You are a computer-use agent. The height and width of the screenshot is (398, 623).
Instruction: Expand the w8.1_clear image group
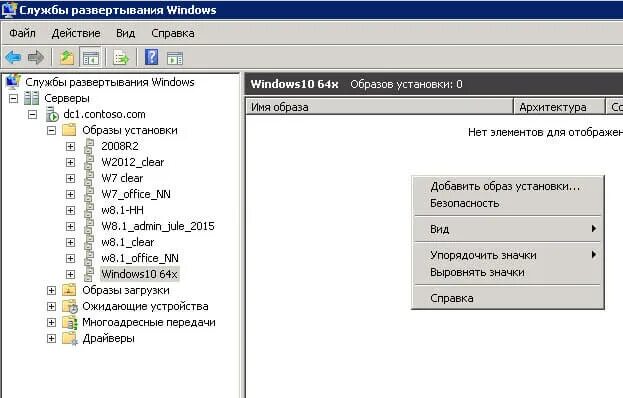[x=70, y=242]
